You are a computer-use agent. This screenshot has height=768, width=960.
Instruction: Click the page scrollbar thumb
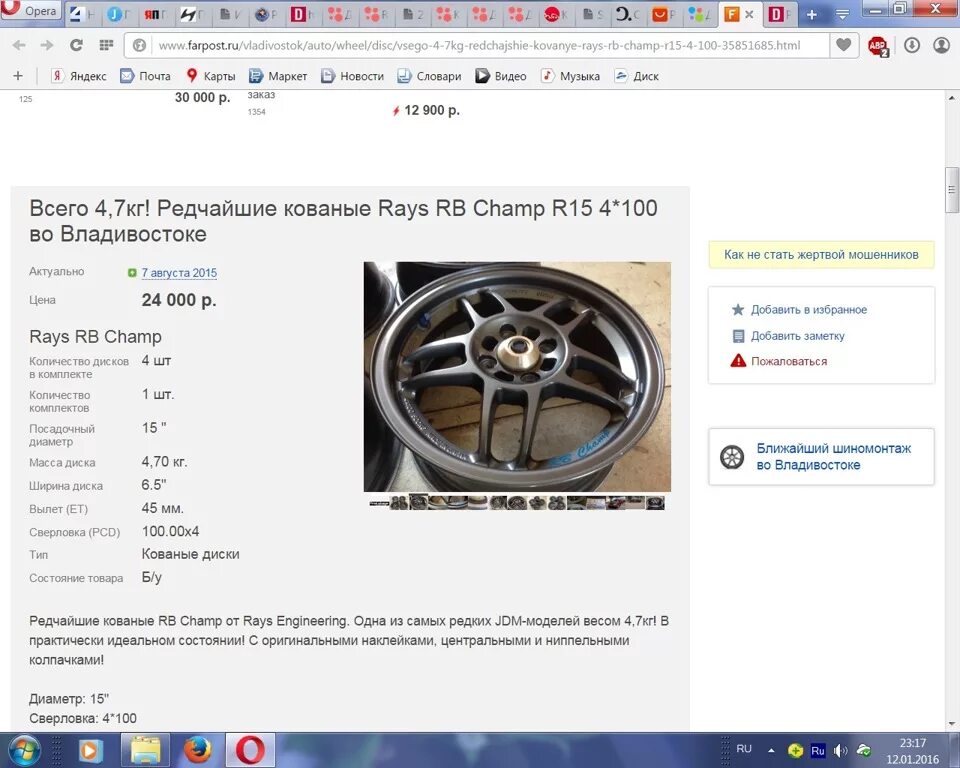(x=951, y=190)
